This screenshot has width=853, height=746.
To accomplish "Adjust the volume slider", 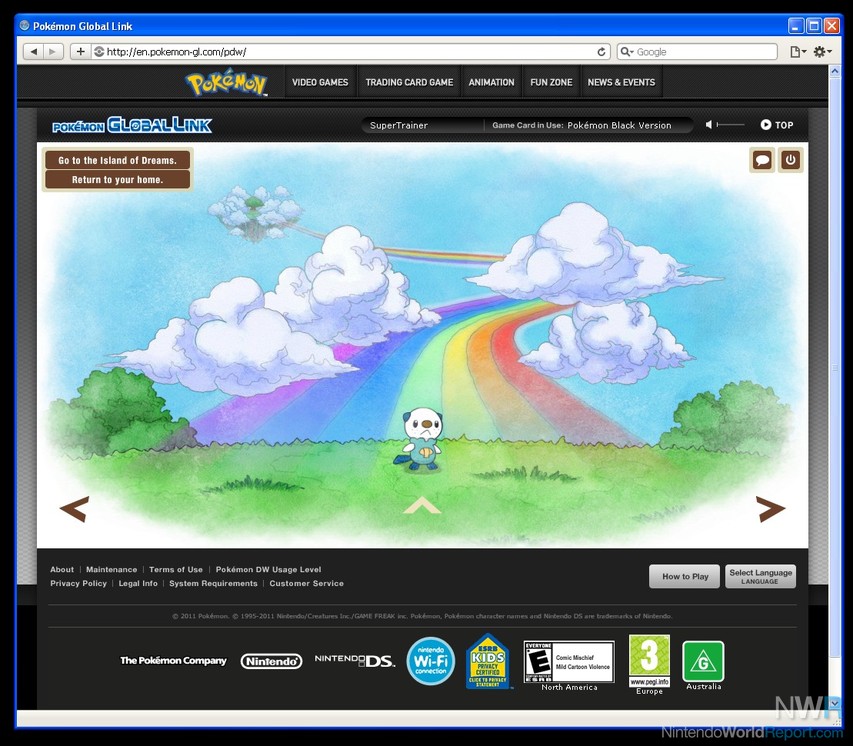I will (x=731, y=125).
